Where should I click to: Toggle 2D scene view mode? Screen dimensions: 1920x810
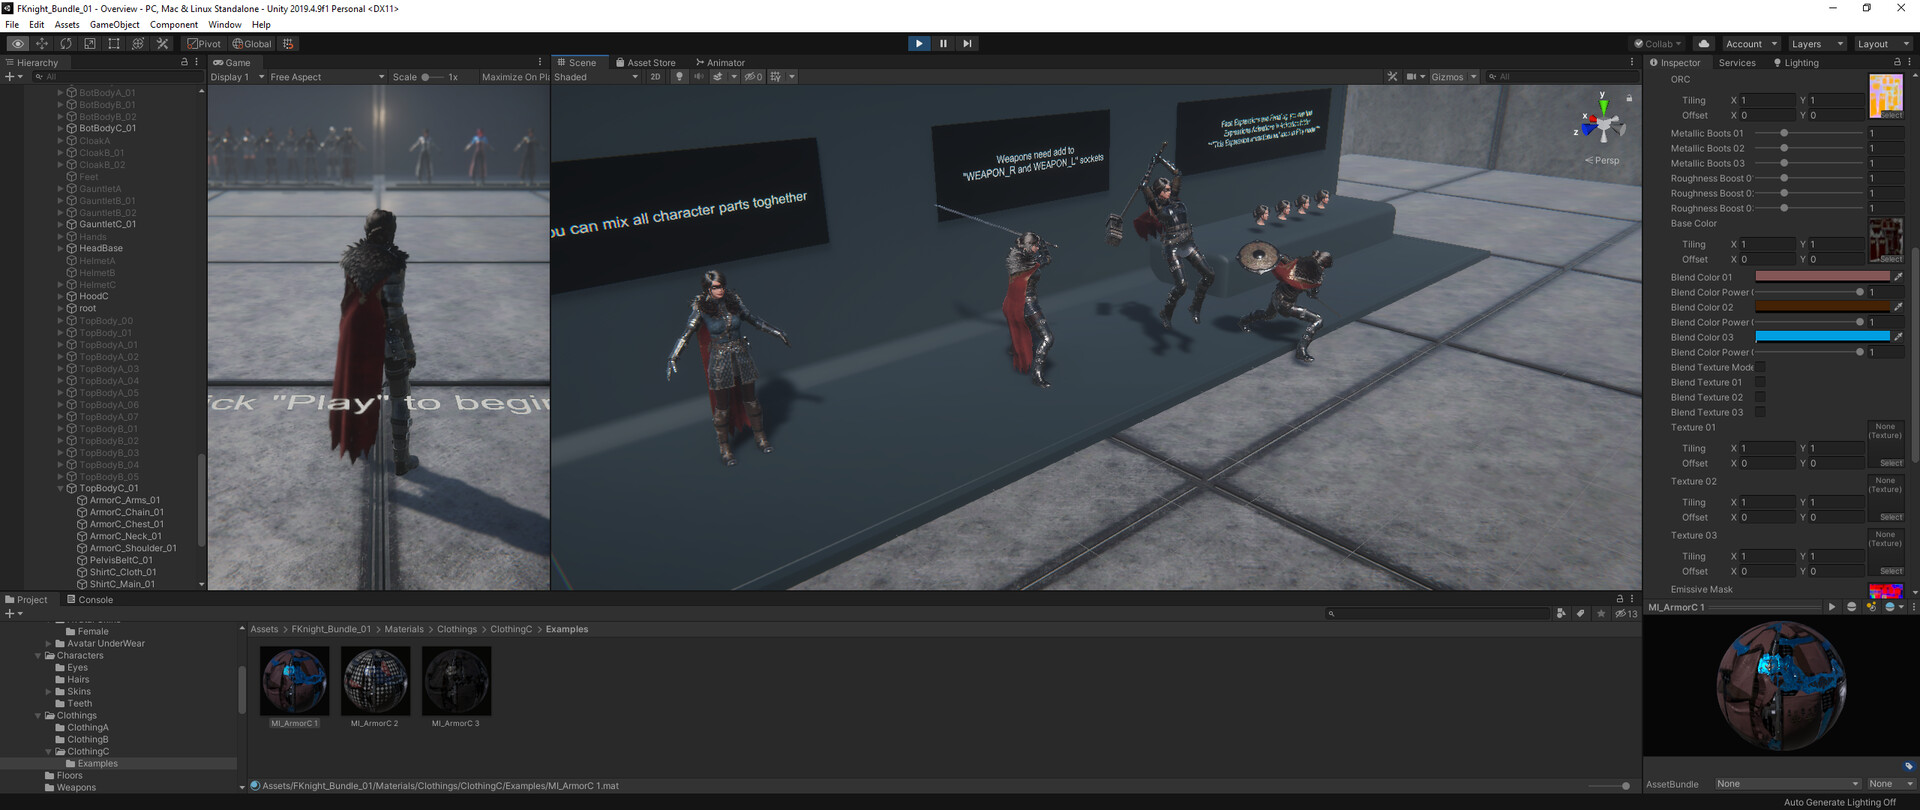[655, 77]
